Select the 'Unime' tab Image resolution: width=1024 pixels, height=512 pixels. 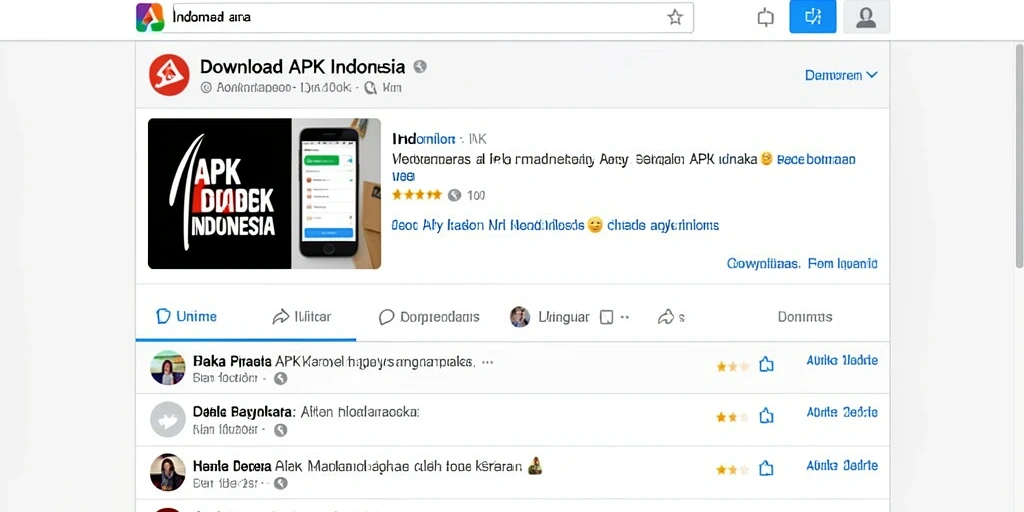(x=187, y=317)
